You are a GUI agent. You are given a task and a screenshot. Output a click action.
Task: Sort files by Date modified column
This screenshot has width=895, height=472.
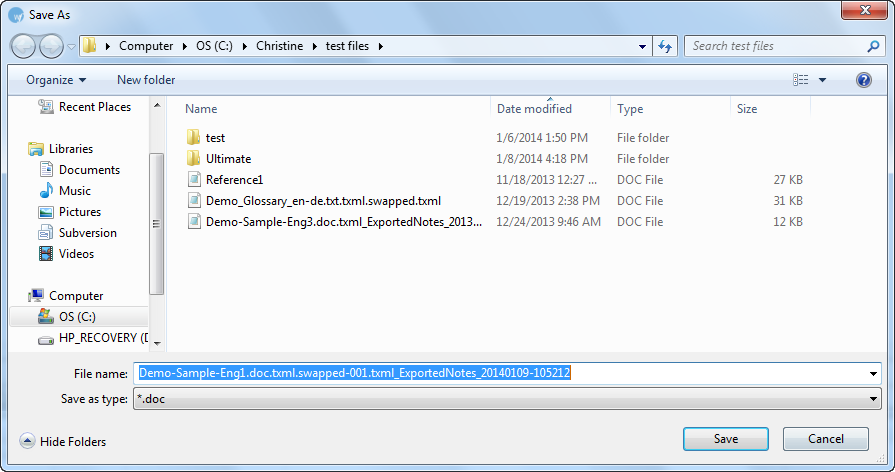click(534, 109)
